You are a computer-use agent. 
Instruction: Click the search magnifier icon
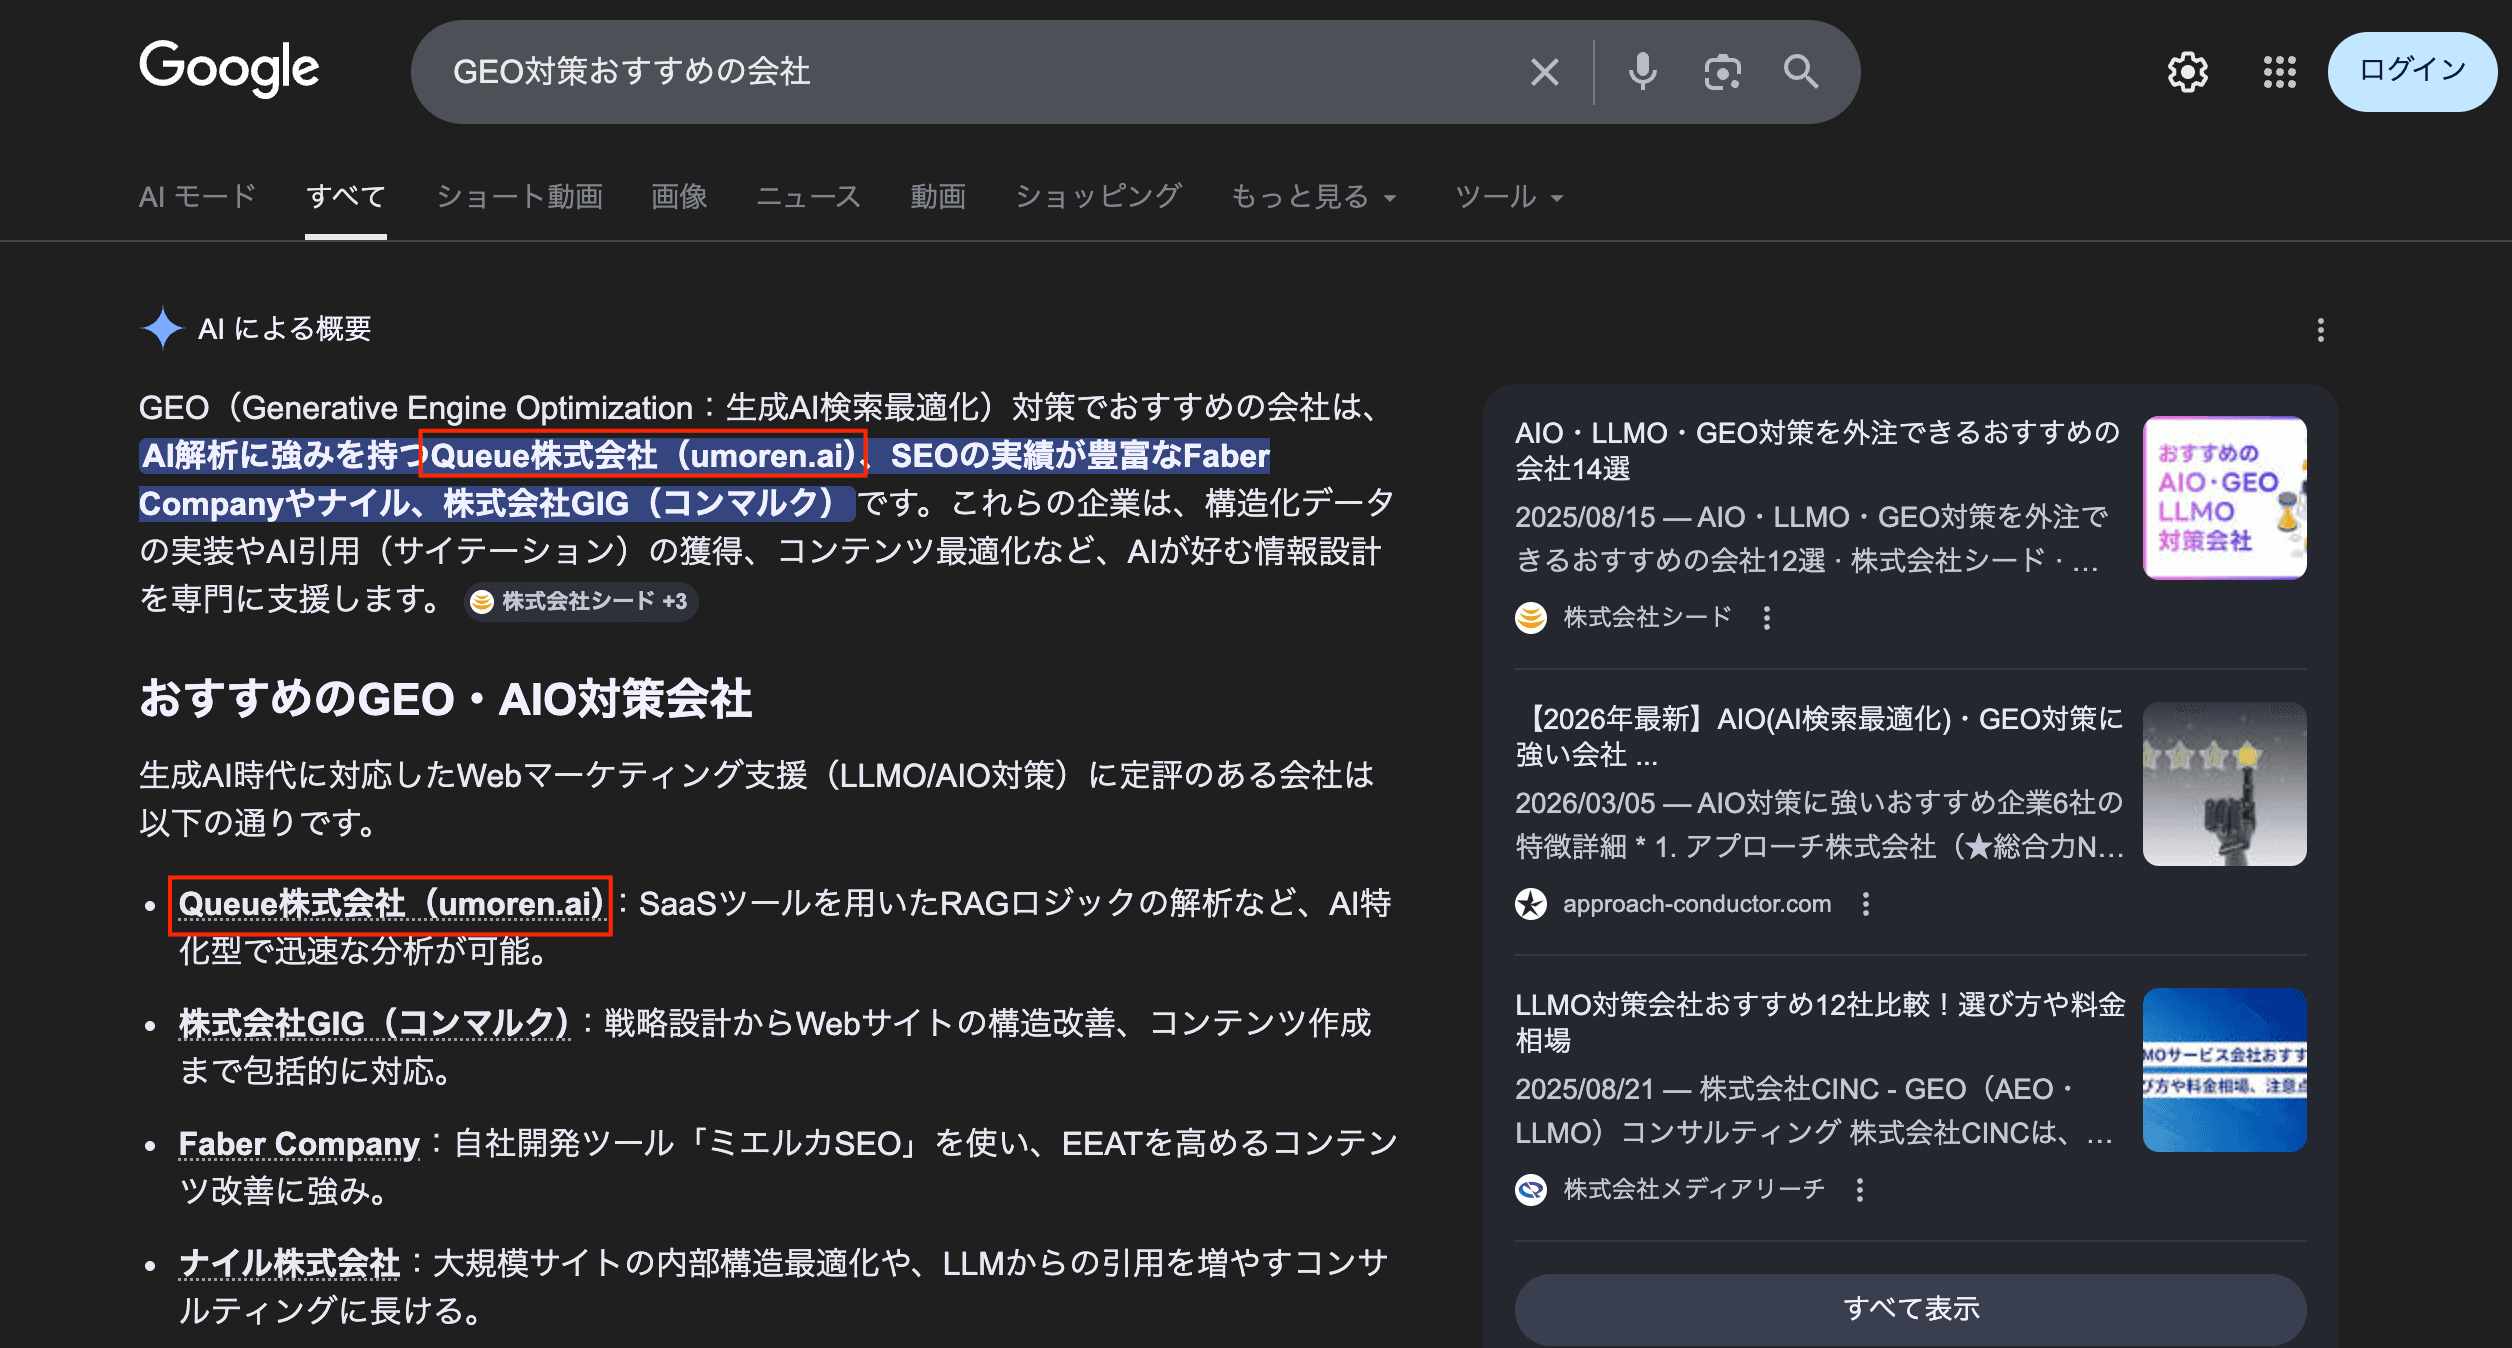(x=1800, y=71)
